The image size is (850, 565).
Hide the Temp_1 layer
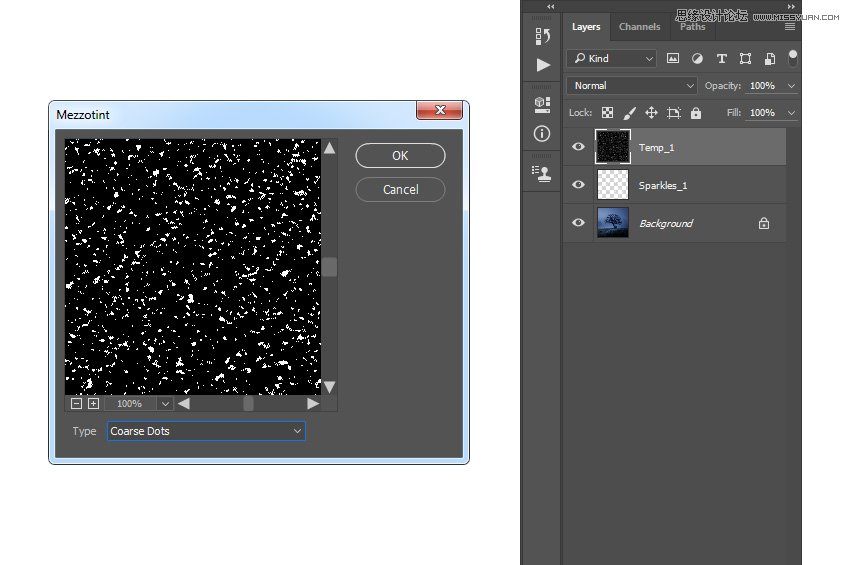(578, 147)
